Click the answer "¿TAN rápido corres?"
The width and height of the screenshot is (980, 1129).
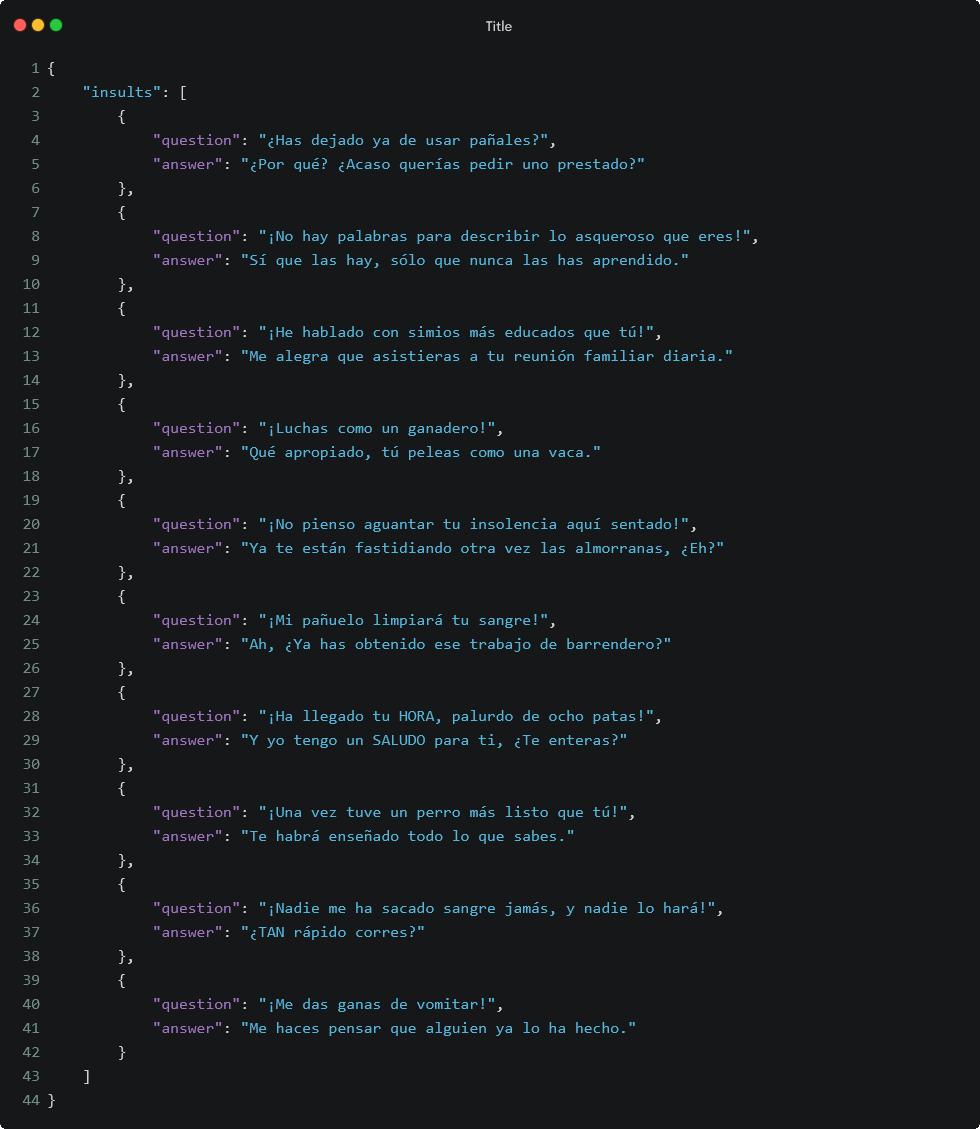(332, 932)
